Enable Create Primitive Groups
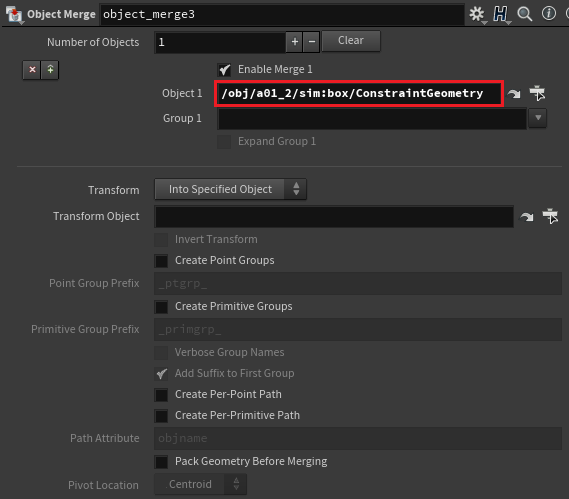The width and height of the screenshot is (569, 499). point(161,307)
